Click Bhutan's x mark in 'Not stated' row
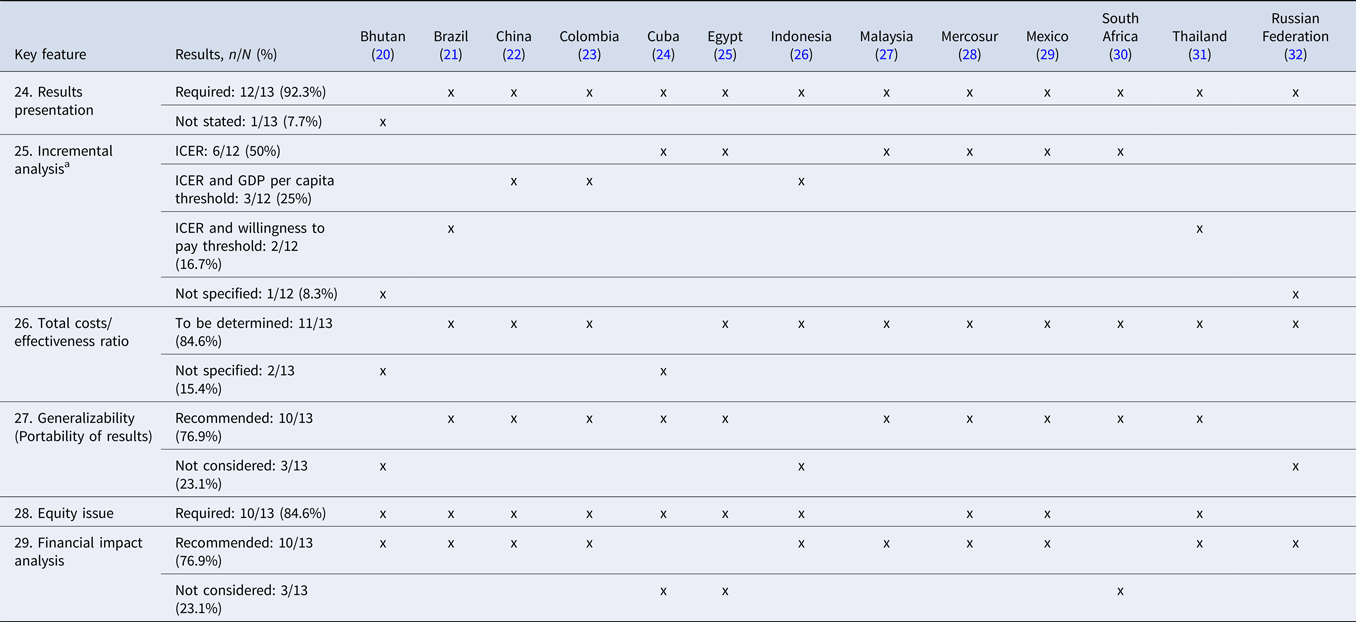Image resolution: width=1356 pixels, height=622 pixels. point(383,122)
